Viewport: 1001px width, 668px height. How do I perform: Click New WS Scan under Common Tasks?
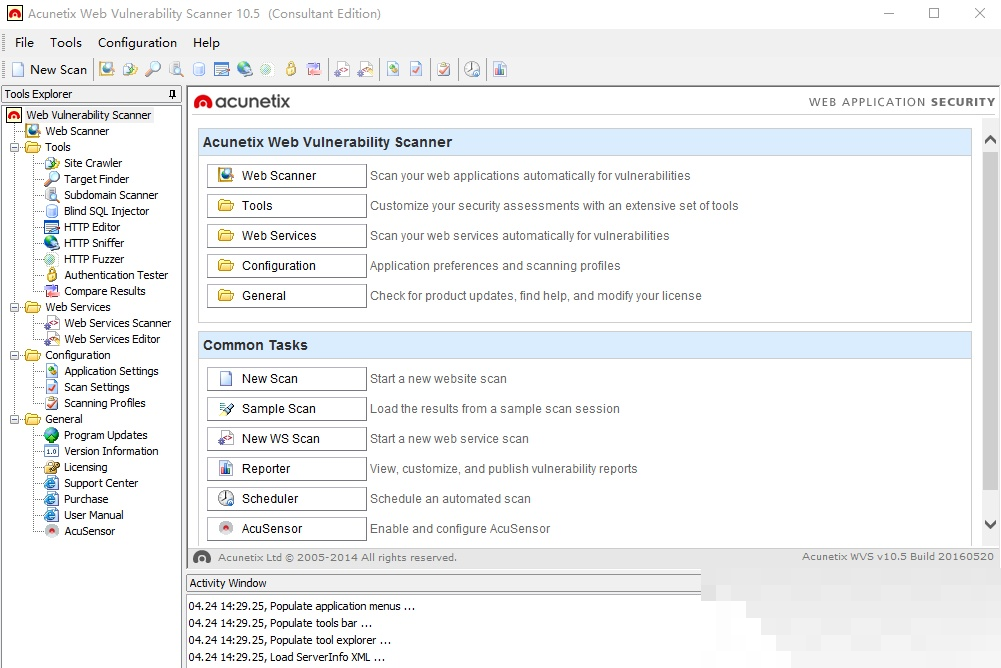287,439
